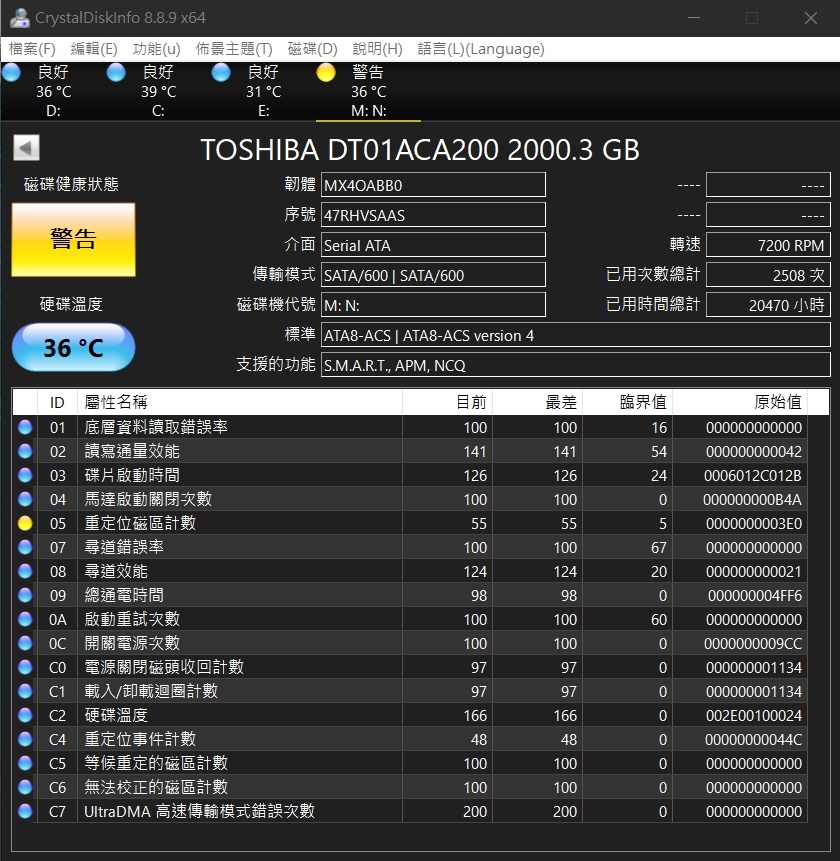
Task: Click the serial number field 47RHVSAAS
Action: coord(433,215)
